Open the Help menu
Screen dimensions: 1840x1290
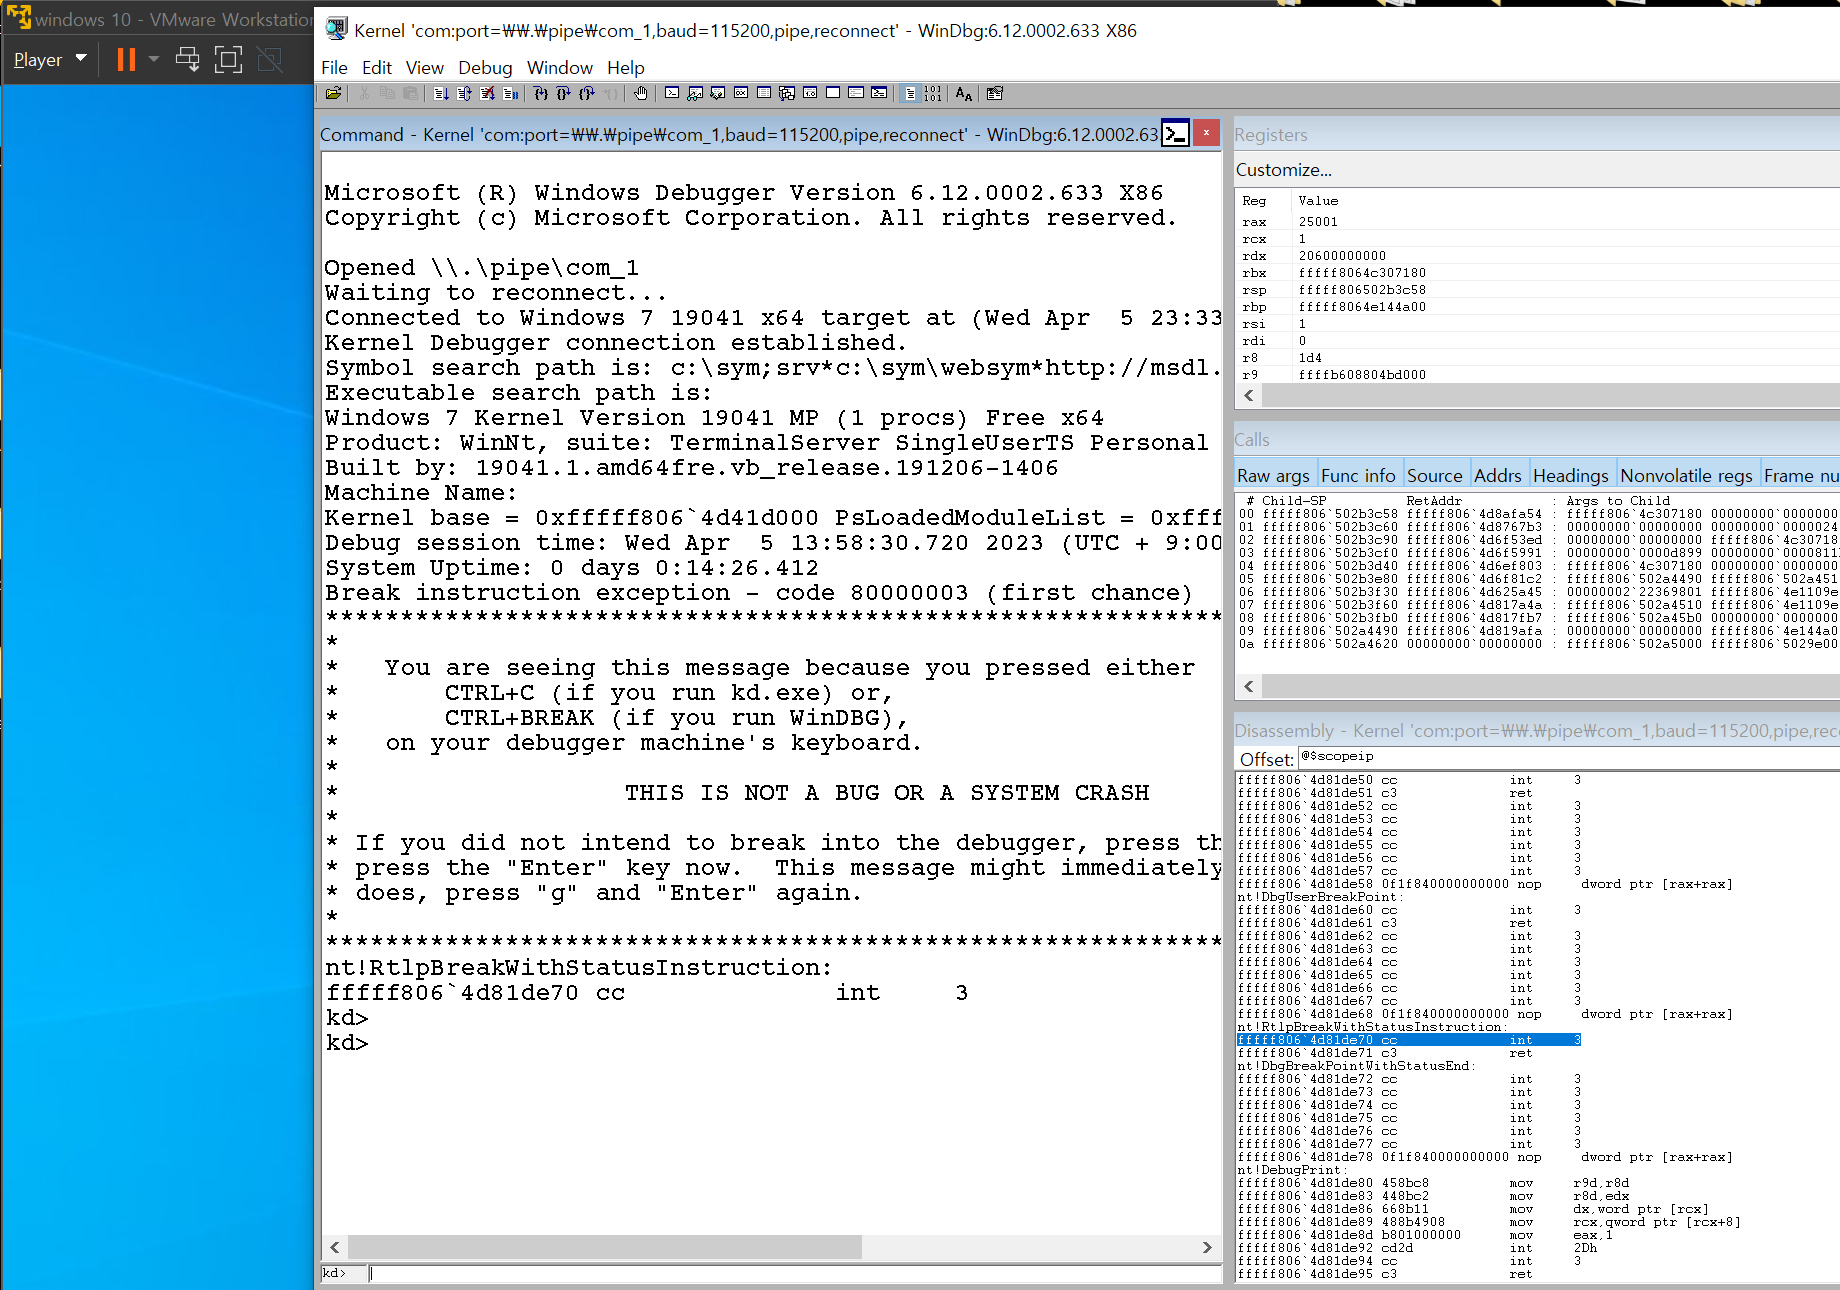pyautogui.click(x=626, y=67)
